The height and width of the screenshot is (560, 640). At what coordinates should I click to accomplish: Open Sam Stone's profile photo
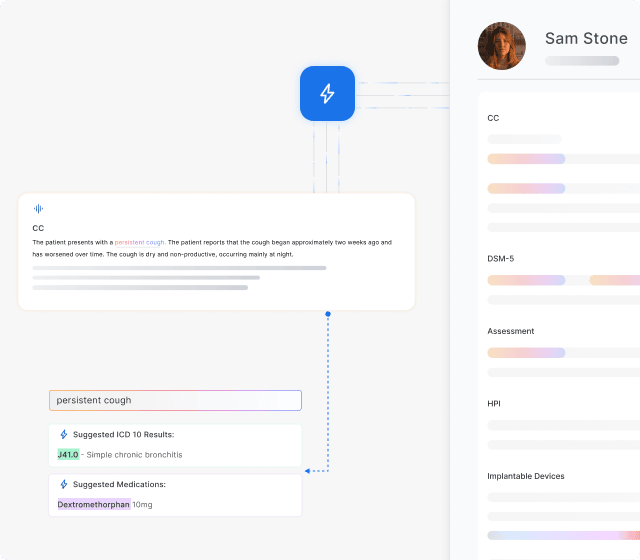pyautogui.click(x=501, y=46)
